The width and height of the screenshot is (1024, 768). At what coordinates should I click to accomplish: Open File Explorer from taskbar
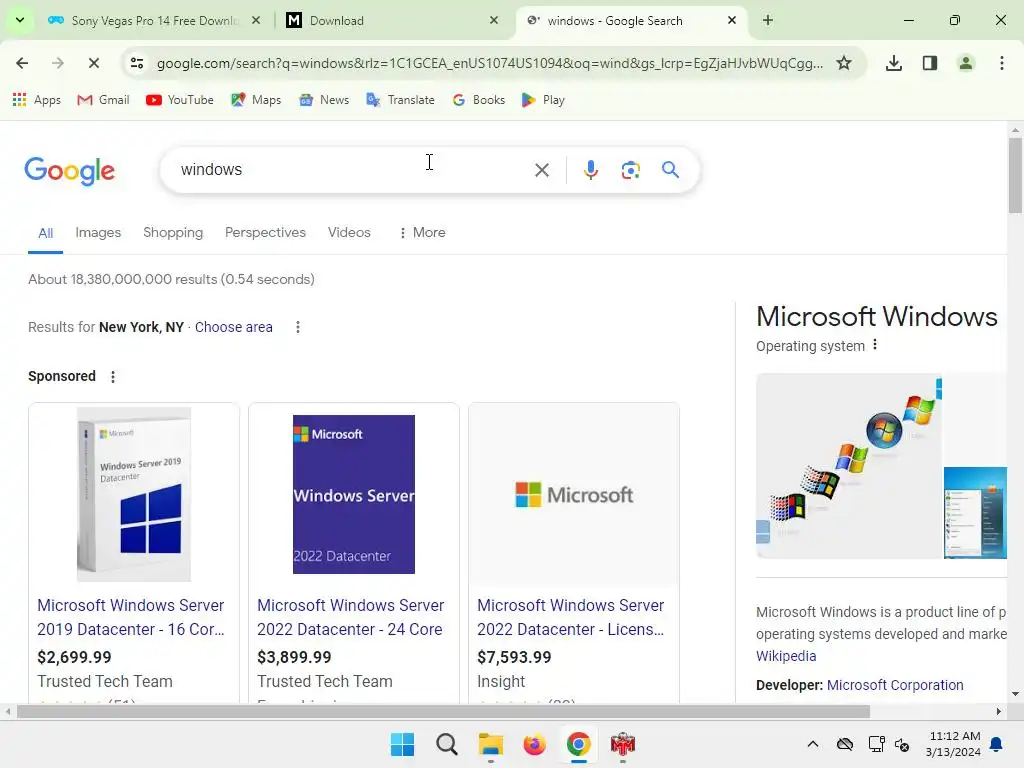490,744
